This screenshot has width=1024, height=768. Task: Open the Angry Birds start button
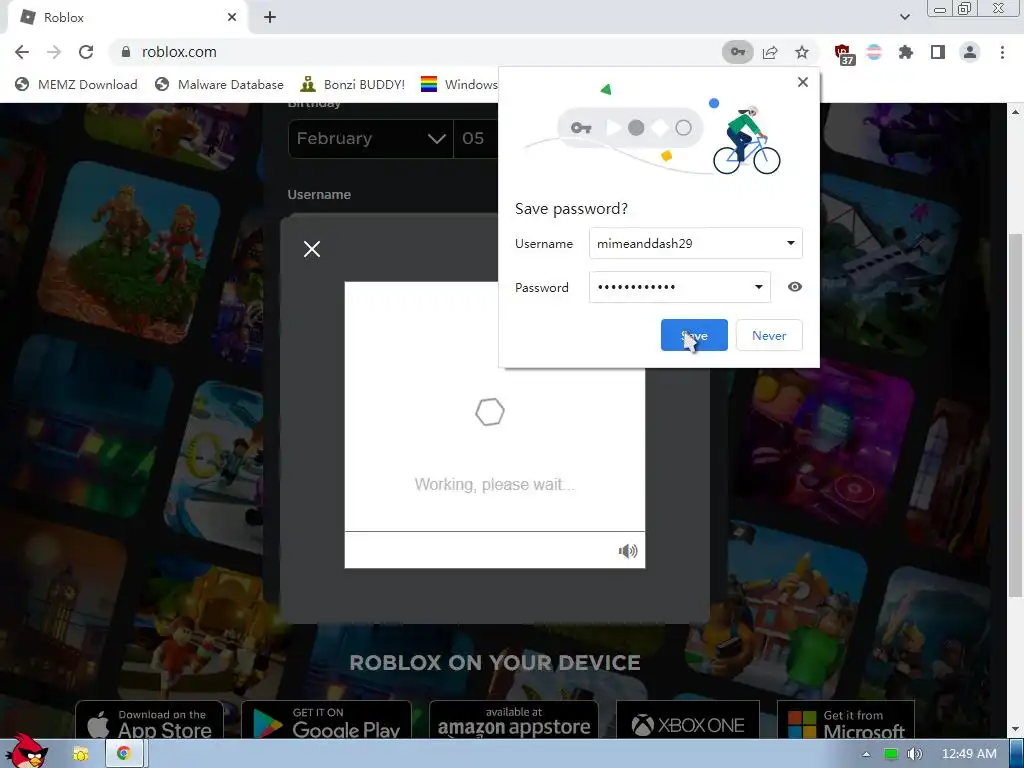click(x=26, y=751)
